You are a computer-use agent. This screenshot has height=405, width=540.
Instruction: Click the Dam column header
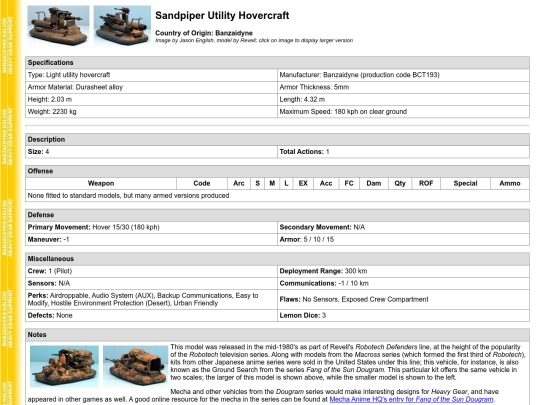(x=374, y=183)
